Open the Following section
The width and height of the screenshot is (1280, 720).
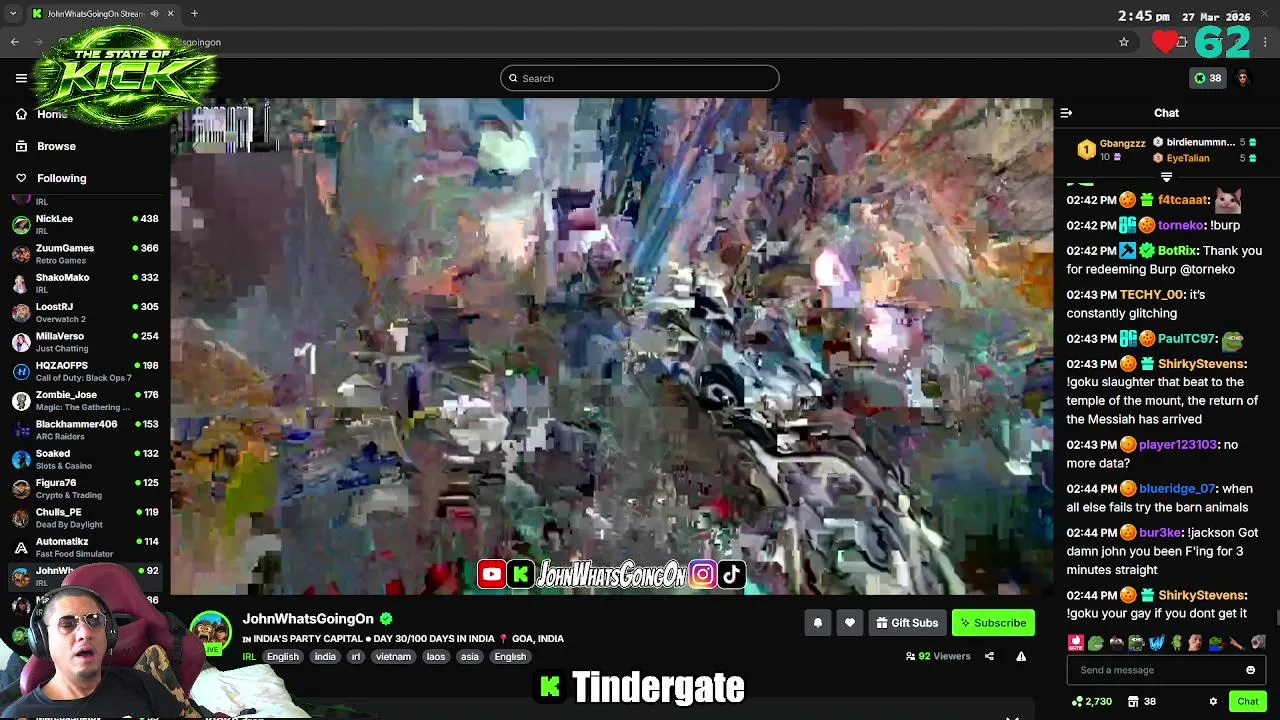(x=61, y=178)
